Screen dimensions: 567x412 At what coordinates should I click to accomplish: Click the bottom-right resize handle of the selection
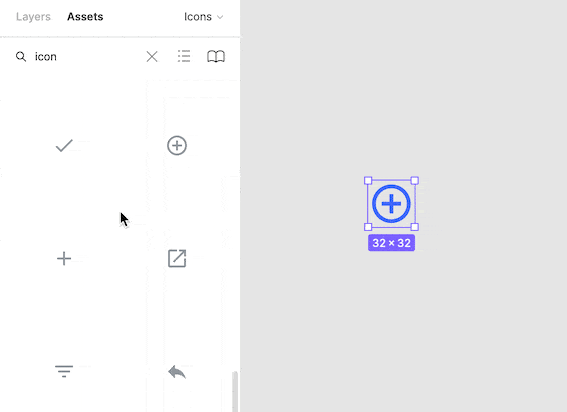pyautogui.click(x=415, y=227)
